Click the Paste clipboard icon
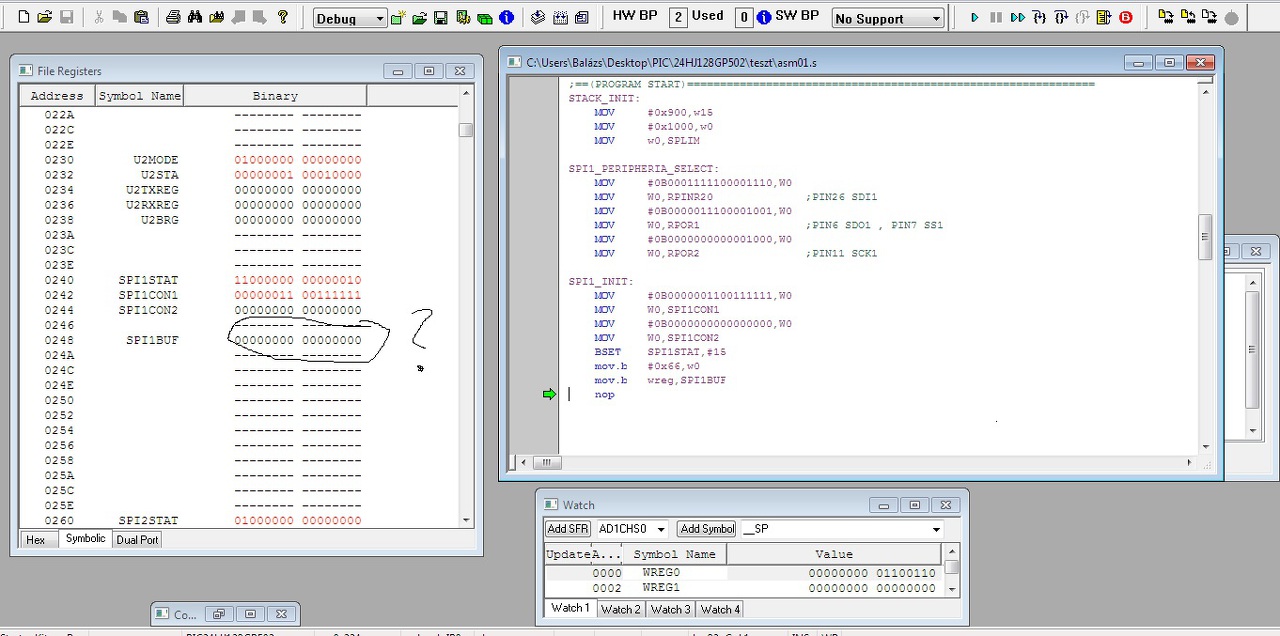Image resolution: width=1280 pixels, height=636 pixels. click(141, 17)
